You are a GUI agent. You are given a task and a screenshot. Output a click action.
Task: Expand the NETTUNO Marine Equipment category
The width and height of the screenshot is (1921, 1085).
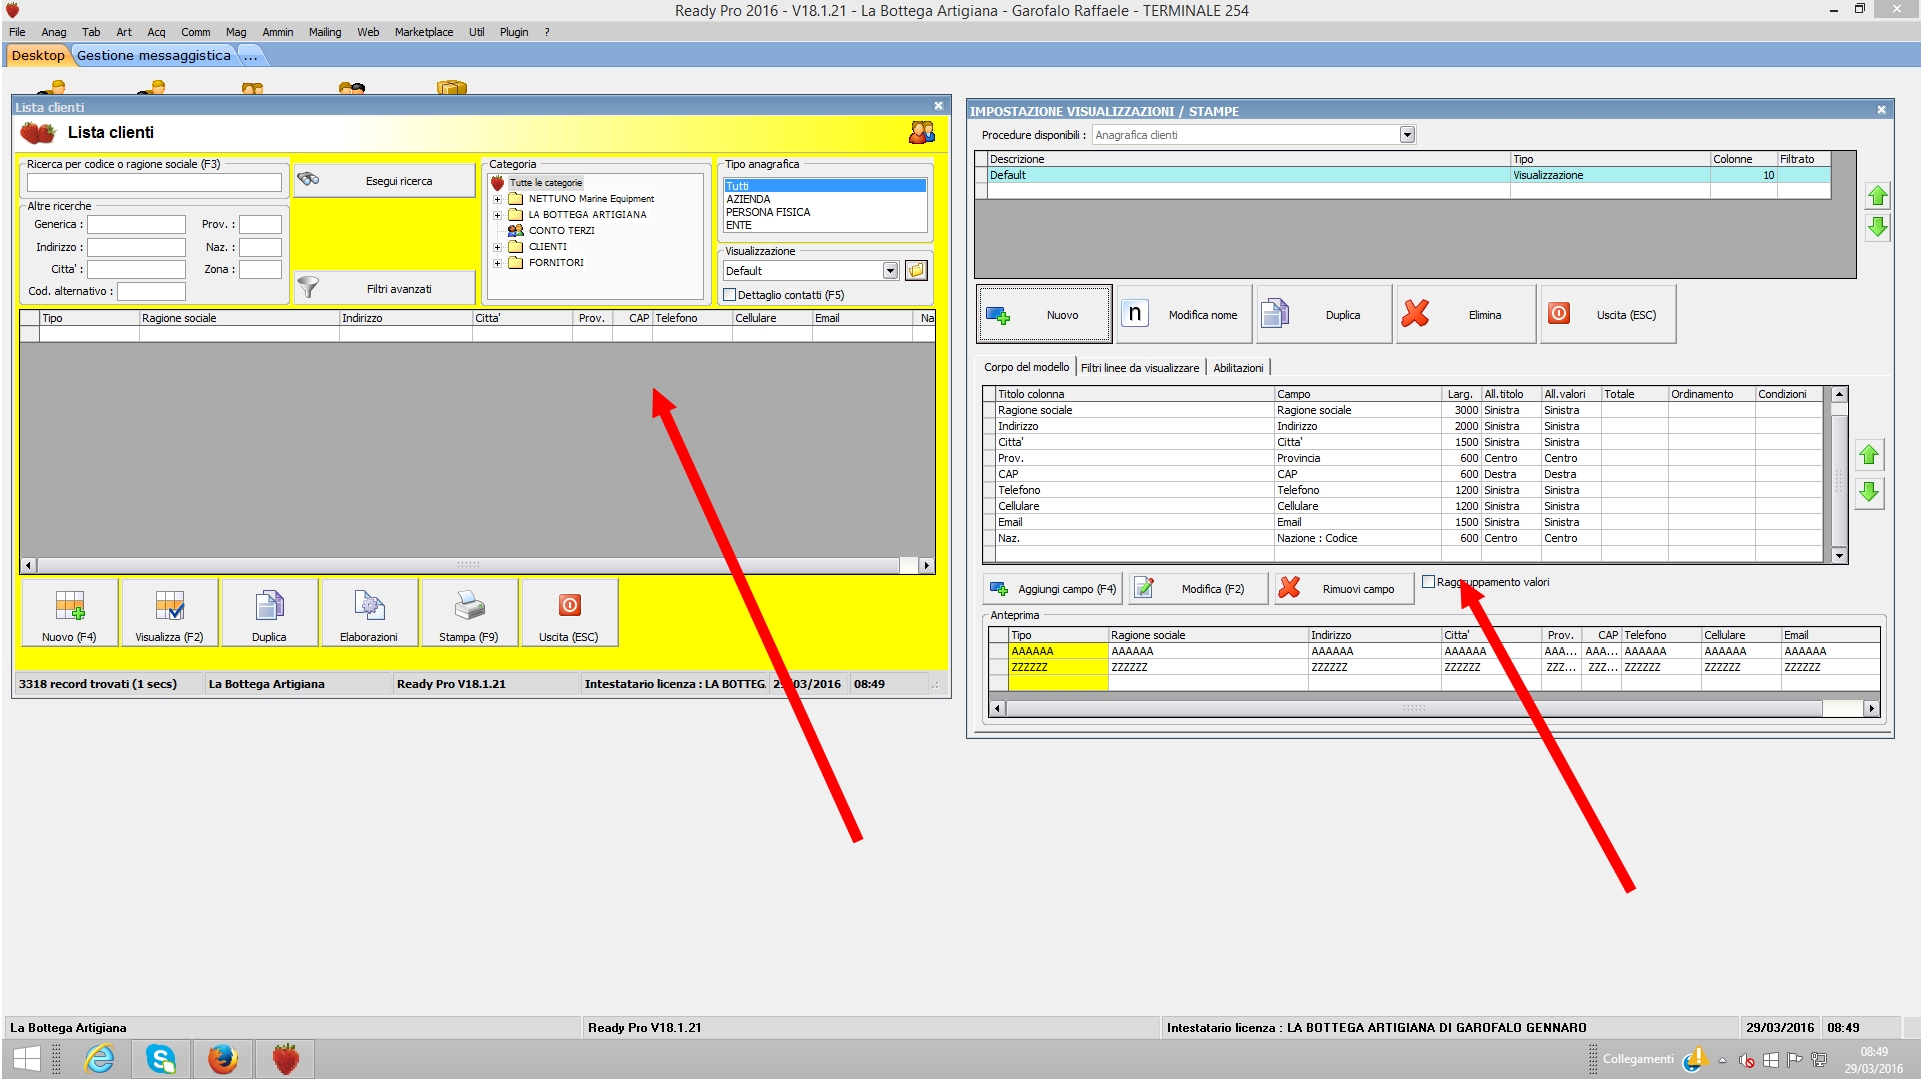click(x=497, y=199)
